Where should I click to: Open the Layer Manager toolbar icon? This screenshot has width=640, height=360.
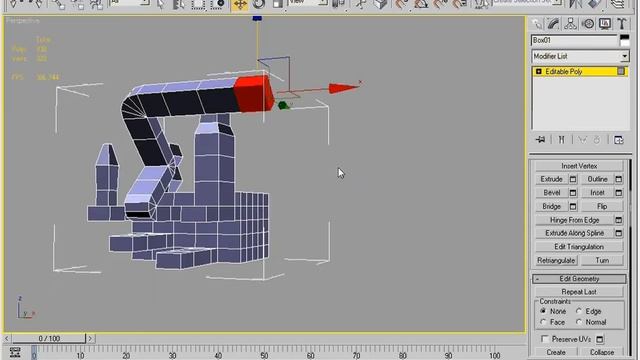click(619, 4)
